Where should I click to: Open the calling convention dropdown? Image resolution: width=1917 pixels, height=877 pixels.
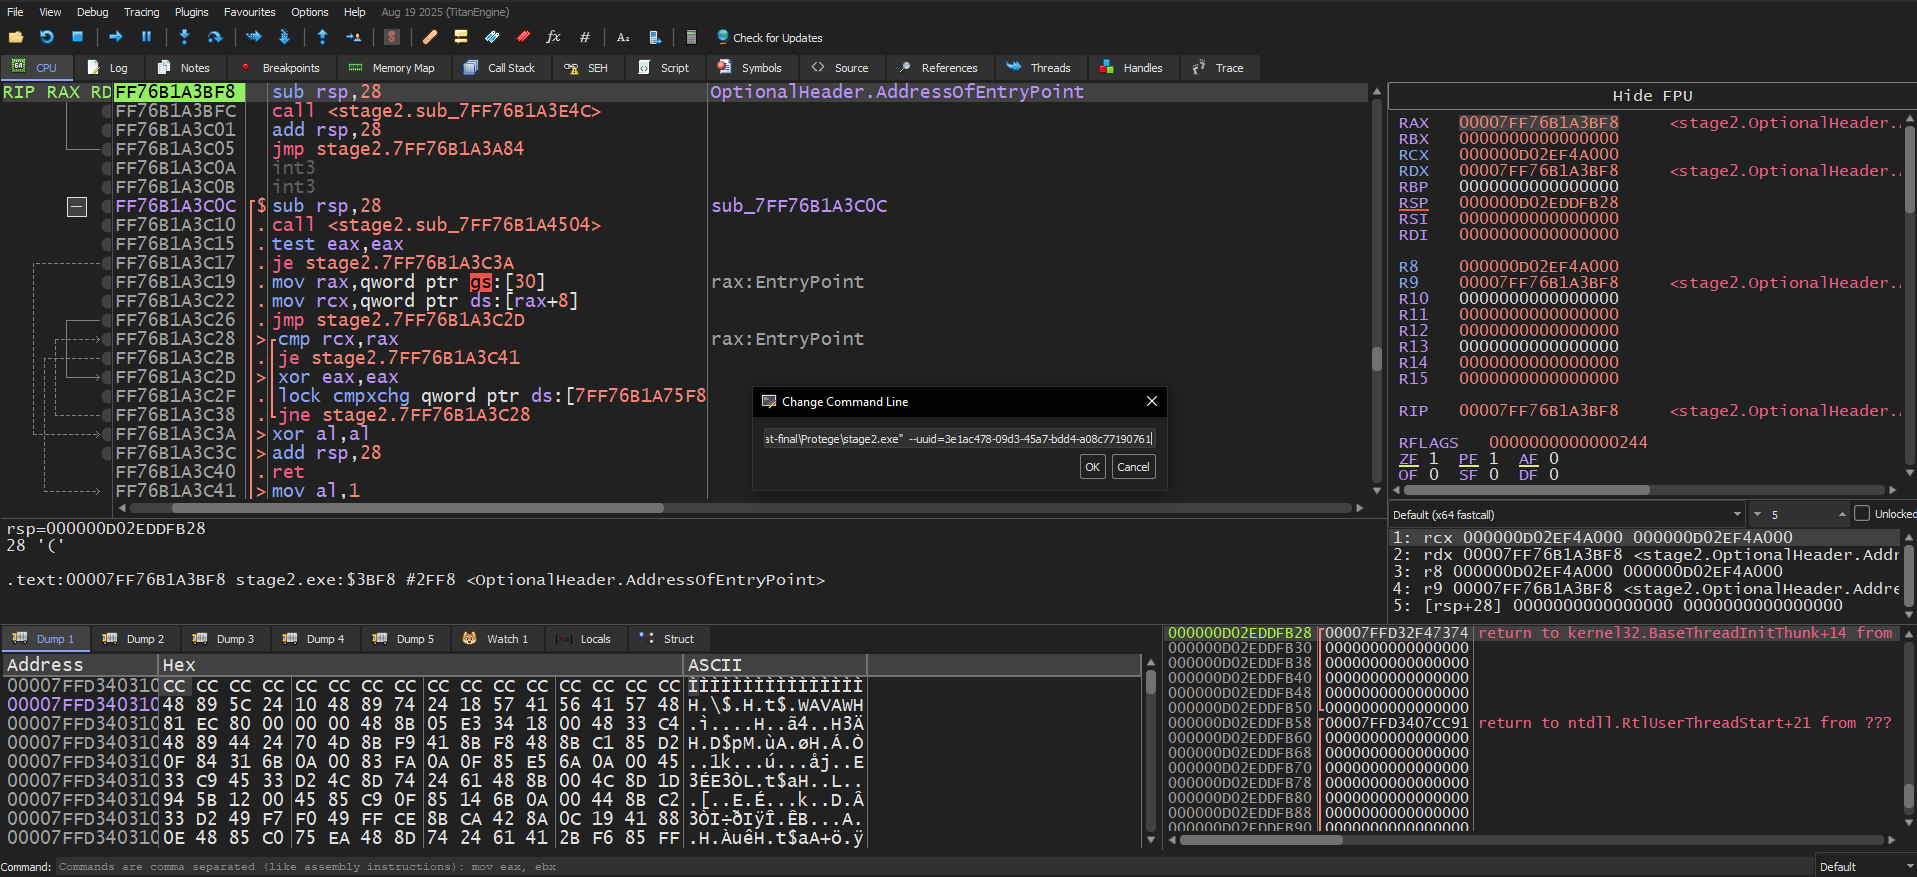point(1568,515)
